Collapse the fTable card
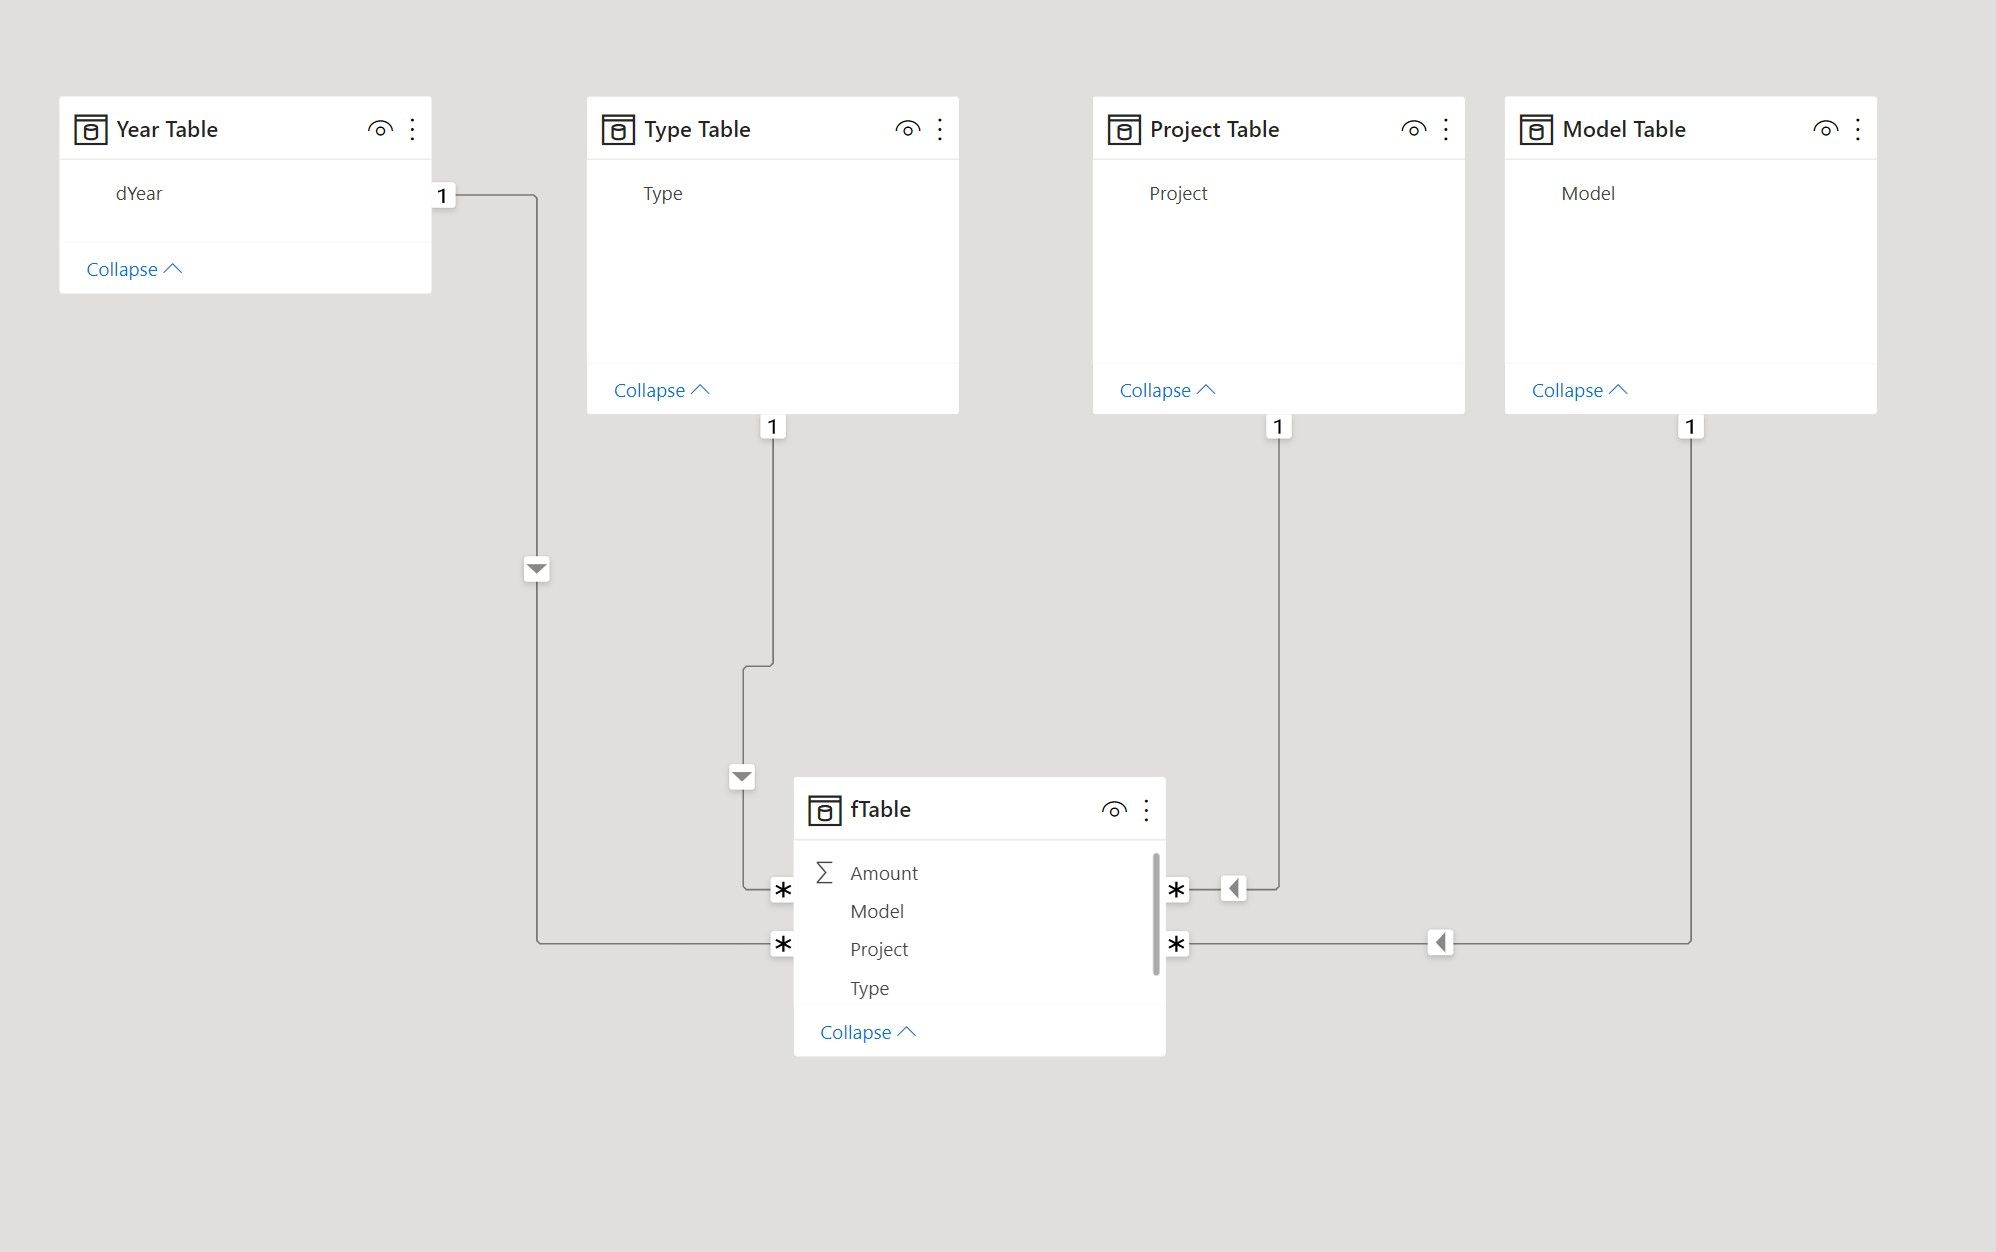The width and height of the screenshot is (1996, 1252). tap(868, 1032)
